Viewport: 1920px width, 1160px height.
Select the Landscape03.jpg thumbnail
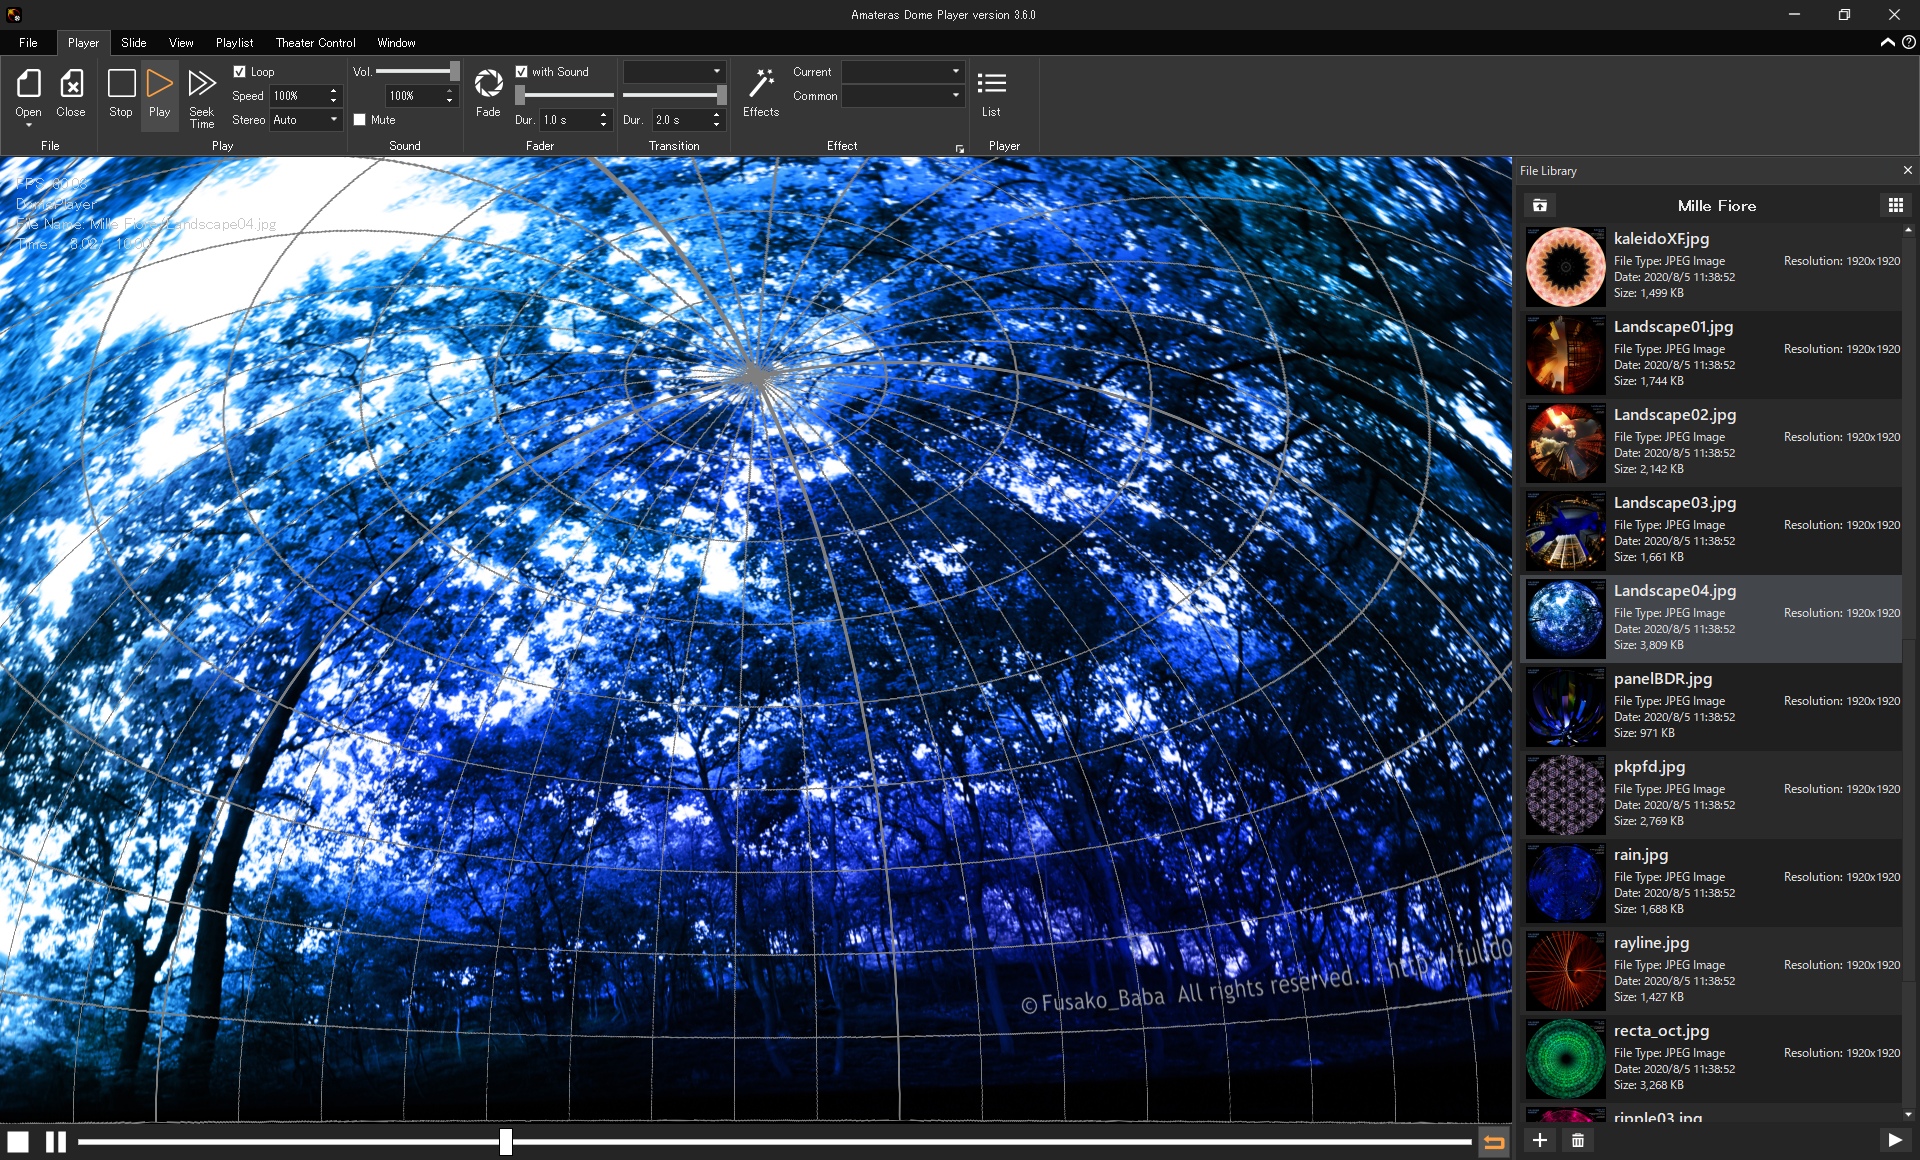[x=1565, y=531]
